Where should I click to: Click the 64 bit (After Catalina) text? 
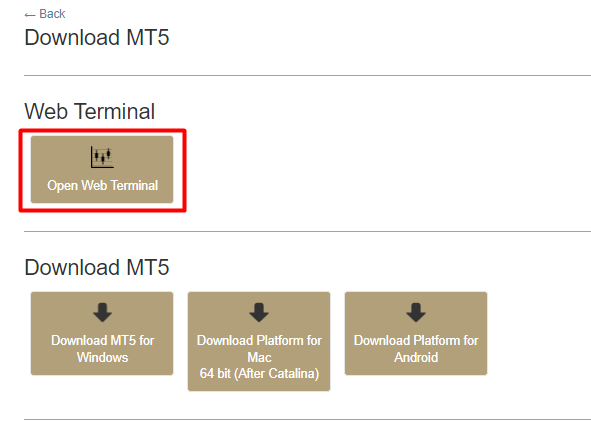click(259, 374)
